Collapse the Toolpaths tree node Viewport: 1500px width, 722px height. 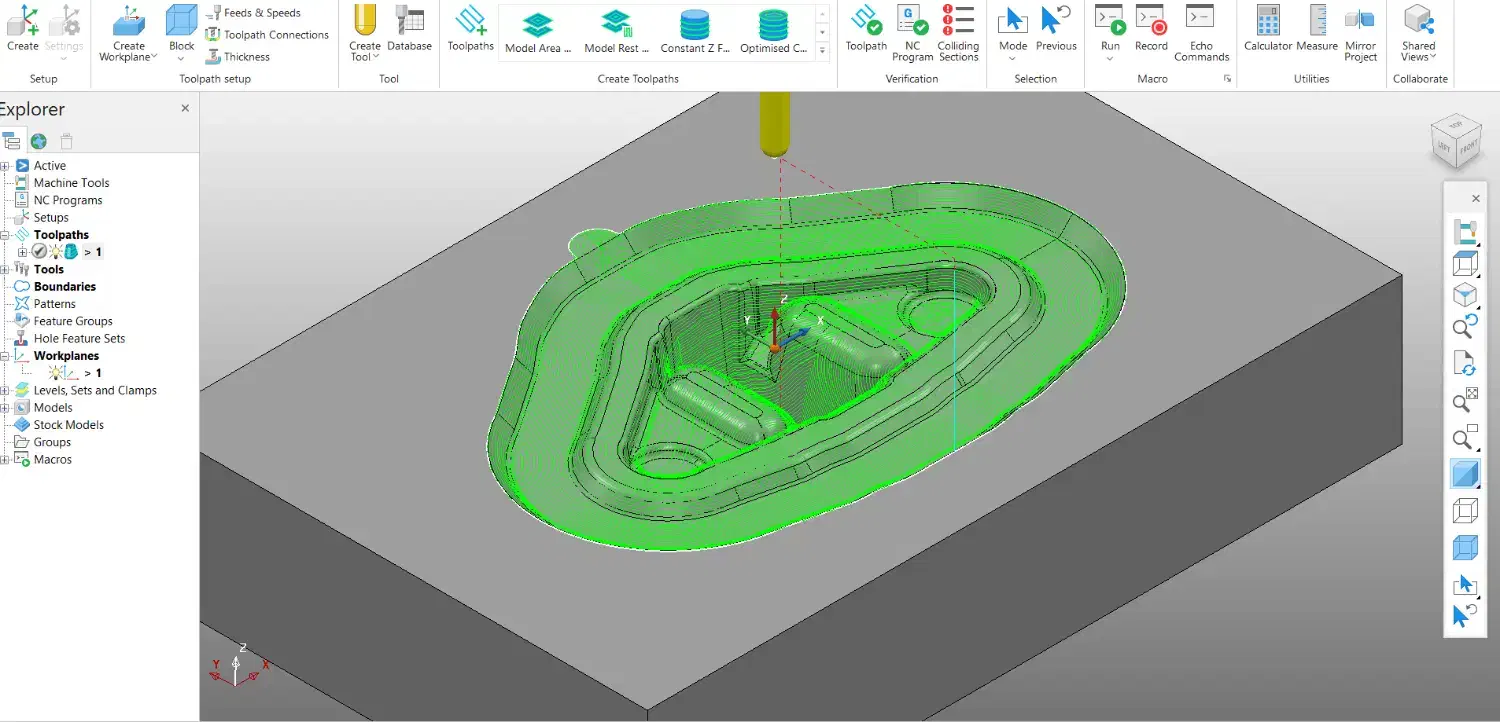(x=5, y=235)
